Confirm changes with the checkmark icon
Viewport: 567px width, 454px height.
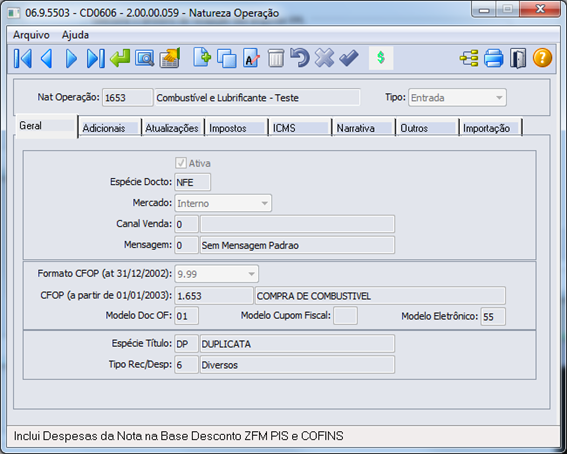click(x=349, y=58)
